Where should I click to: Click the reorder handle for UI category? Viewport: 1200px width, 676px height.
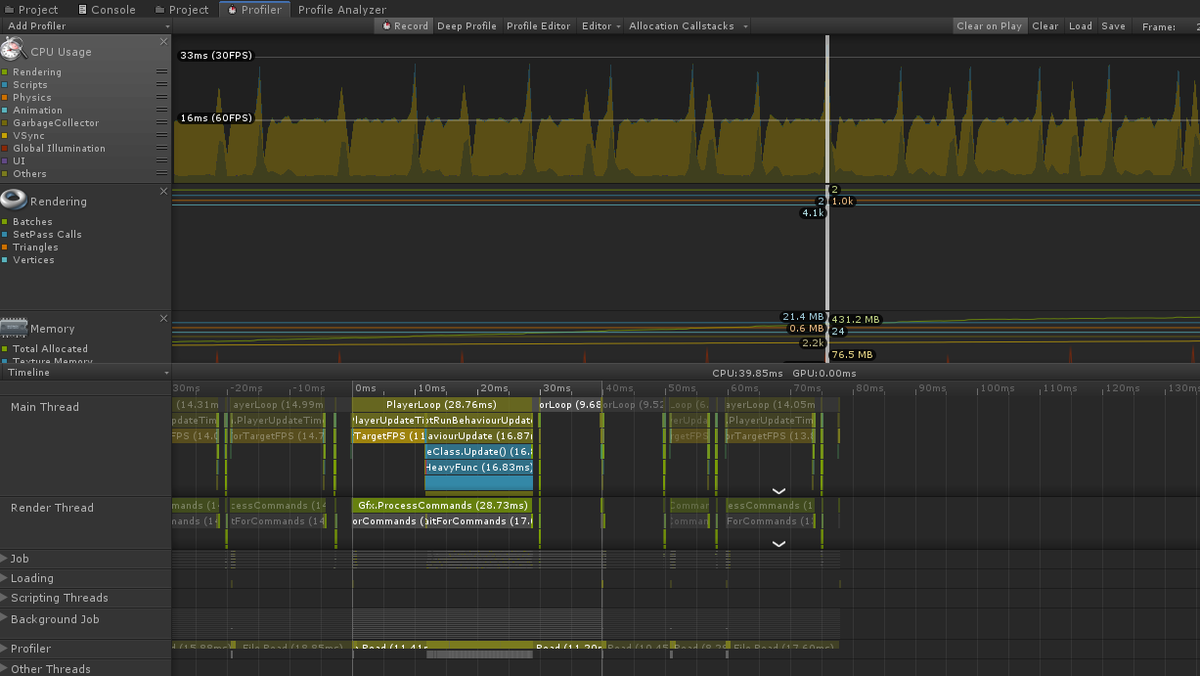click(x=161, y=161)
